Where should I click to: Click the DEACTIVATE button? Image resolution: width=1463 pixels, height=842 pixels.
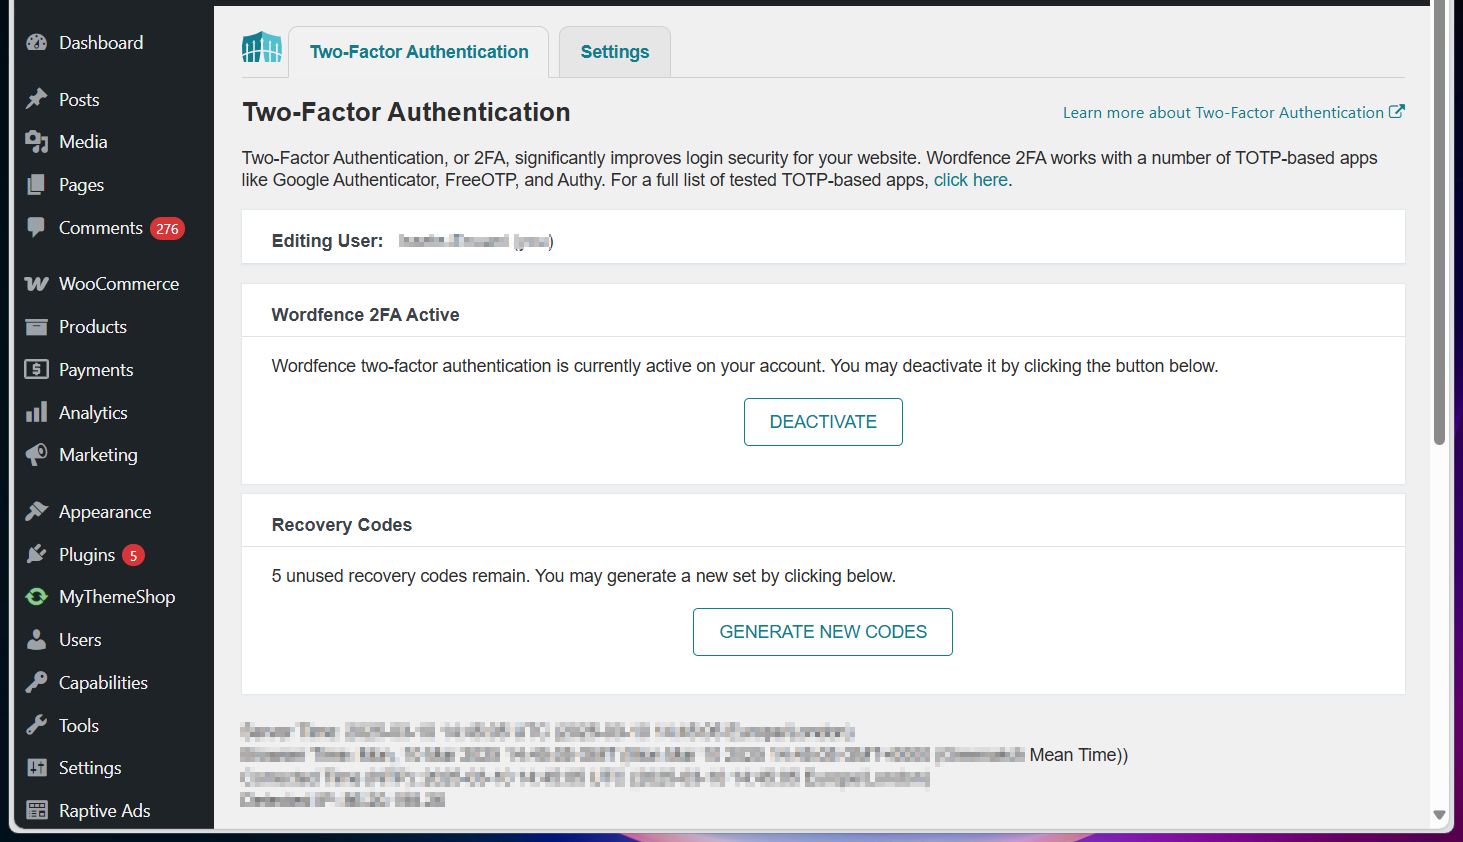click(822, 421)
